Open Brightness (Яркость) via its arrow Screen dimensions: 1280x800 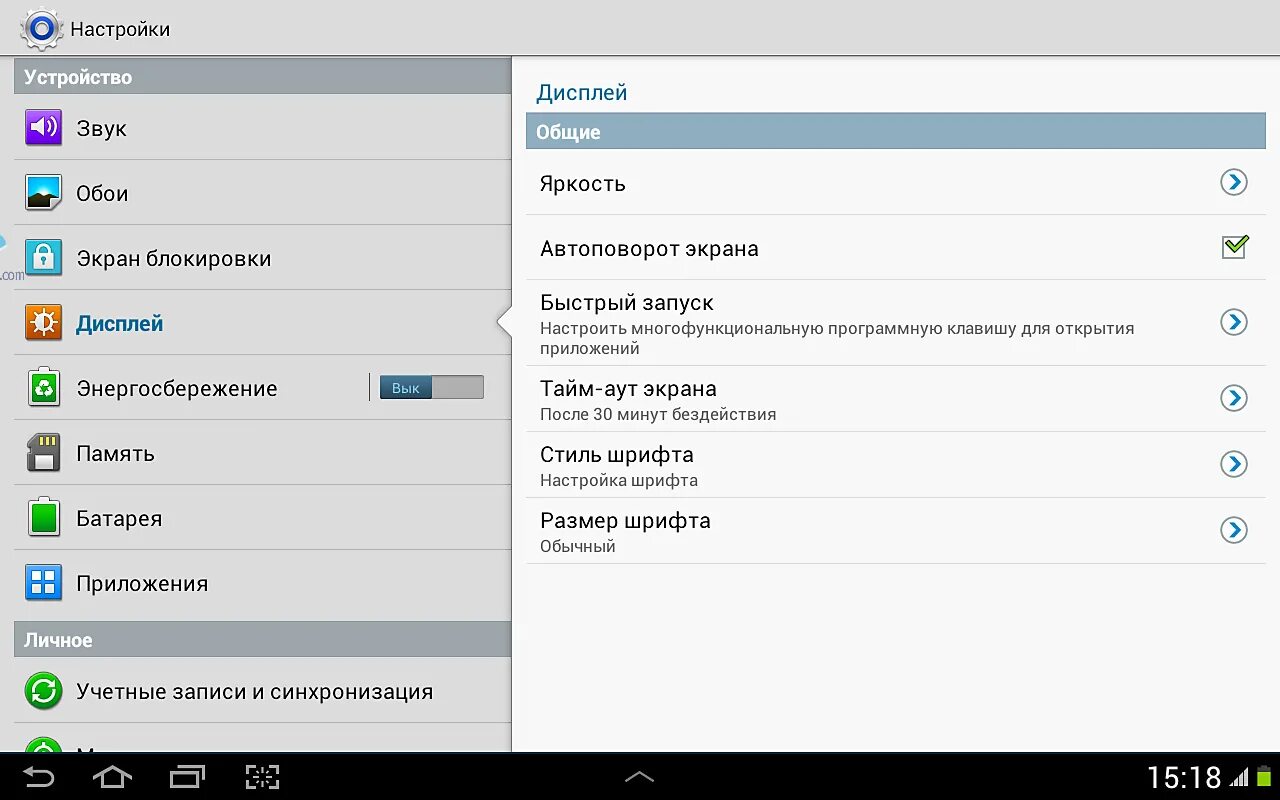point(1234,183)
